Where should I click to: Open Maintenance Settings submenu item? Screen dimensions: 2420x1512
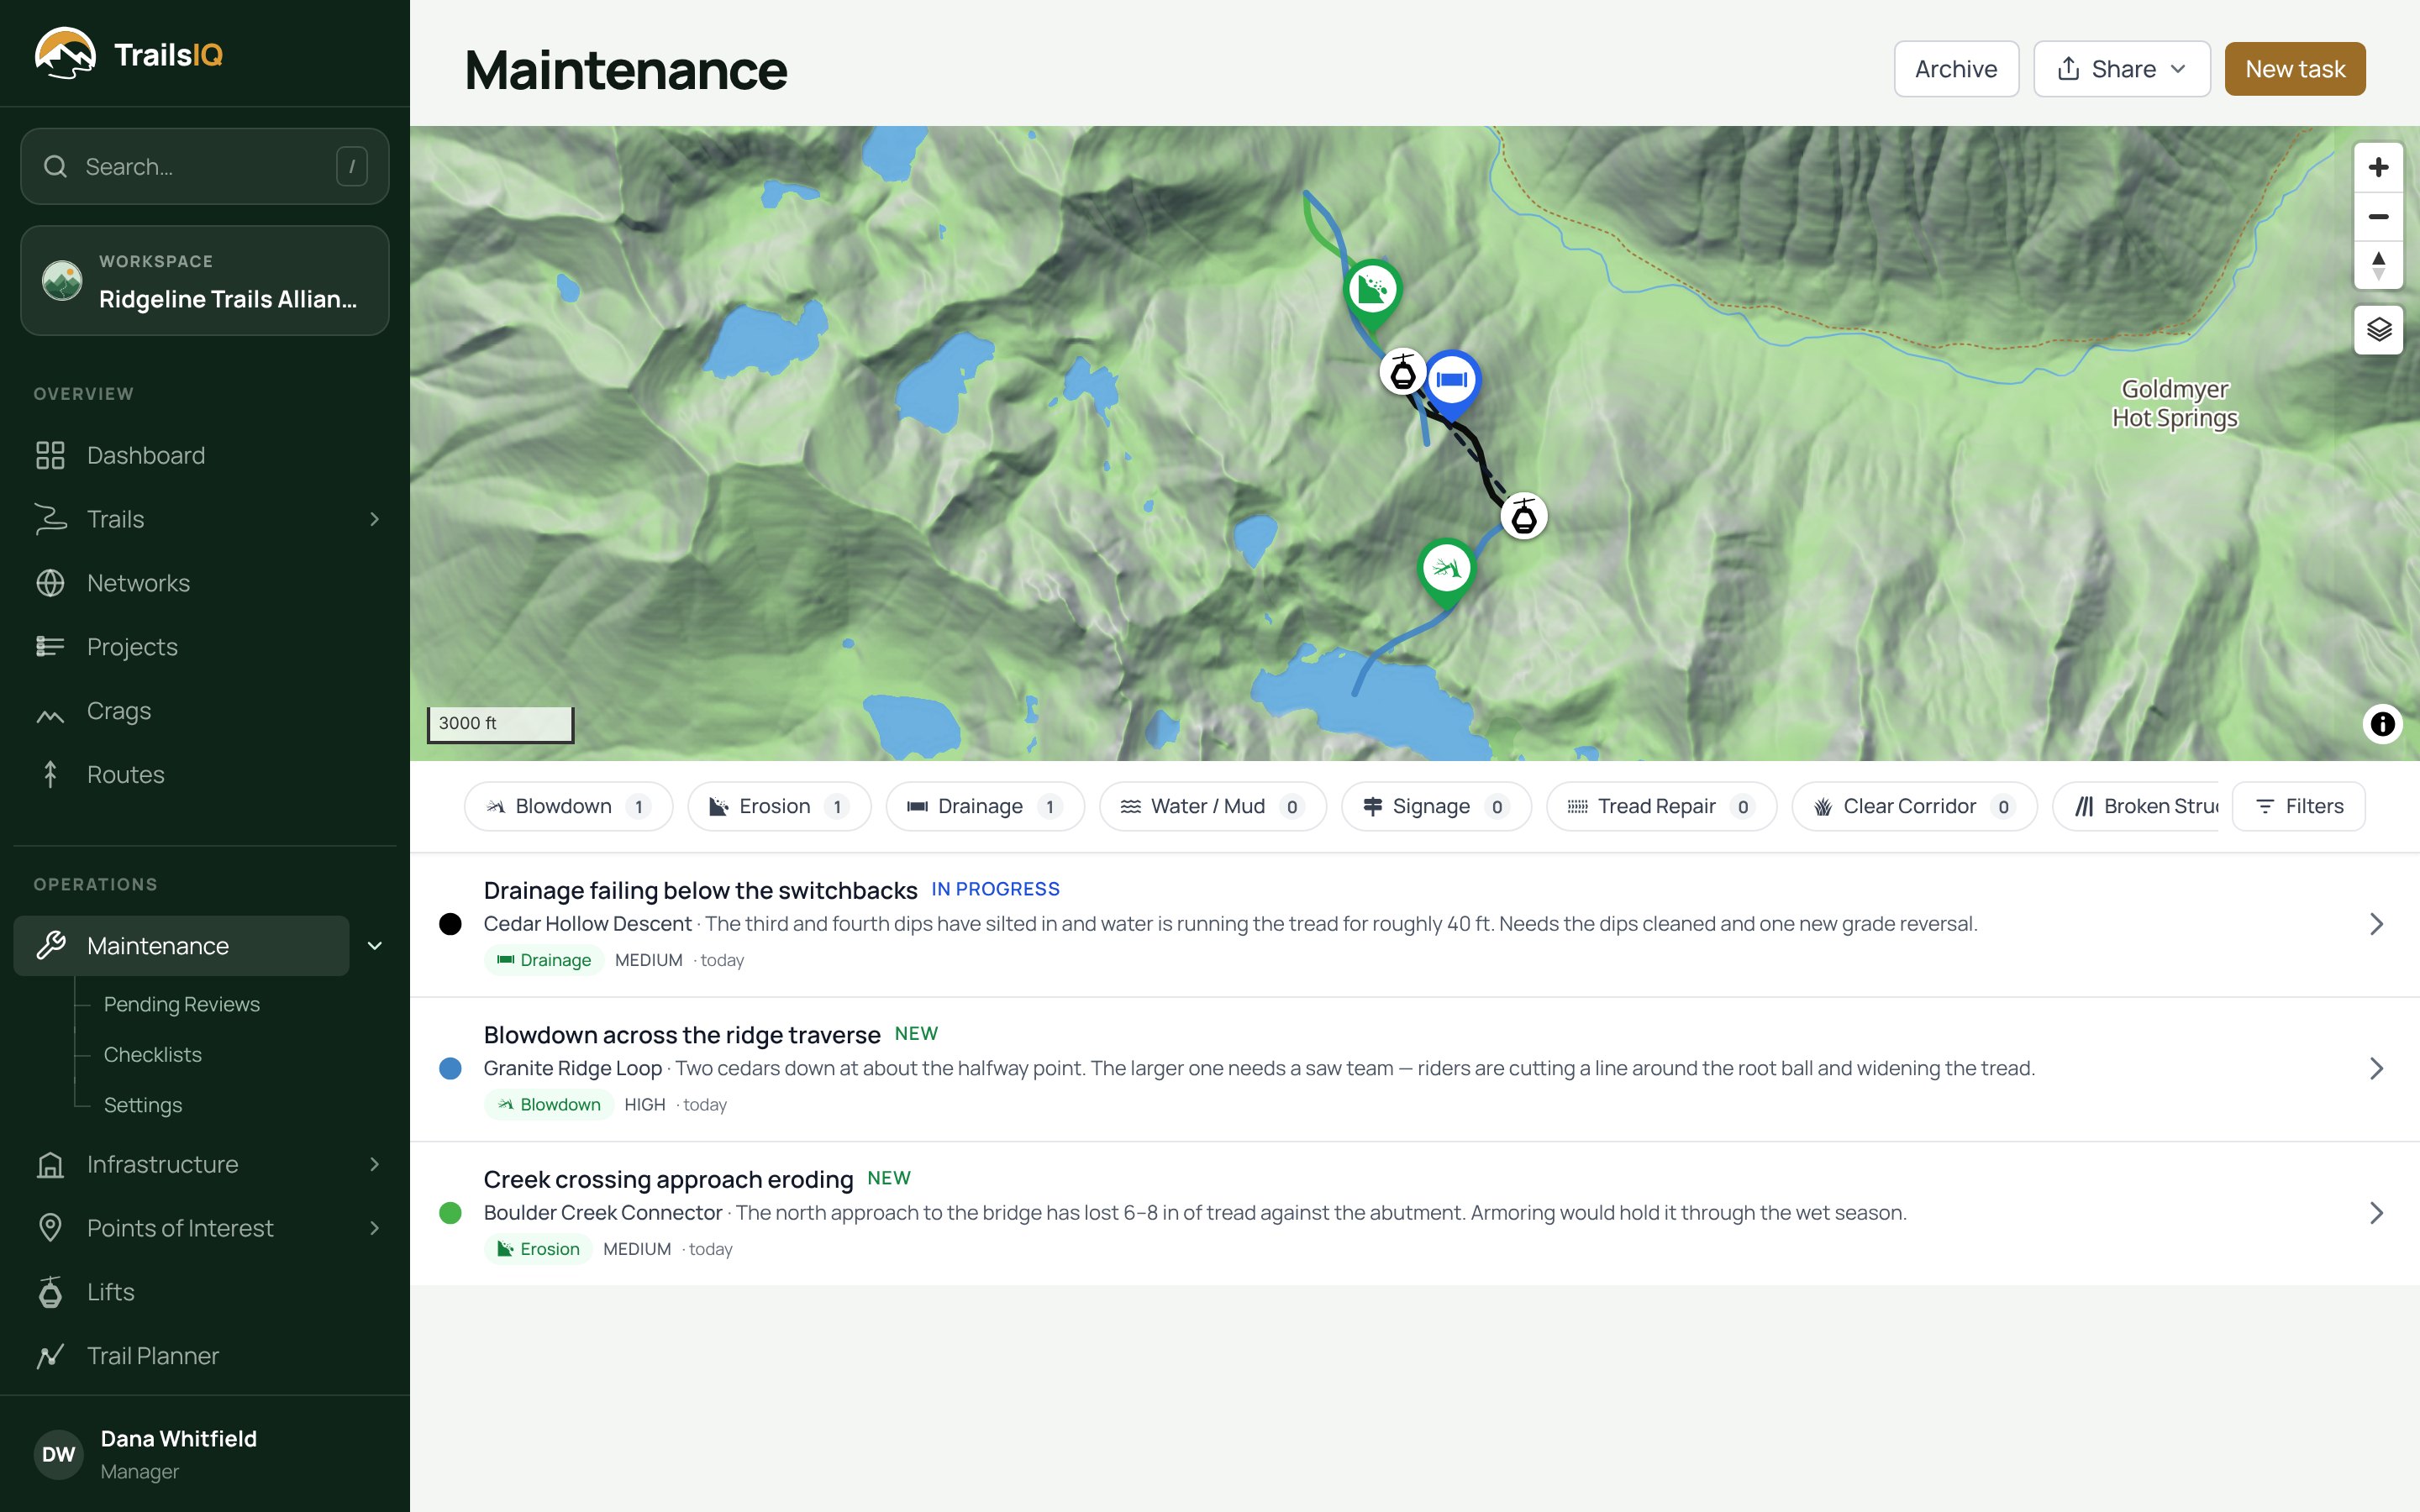click(143, 1105)
